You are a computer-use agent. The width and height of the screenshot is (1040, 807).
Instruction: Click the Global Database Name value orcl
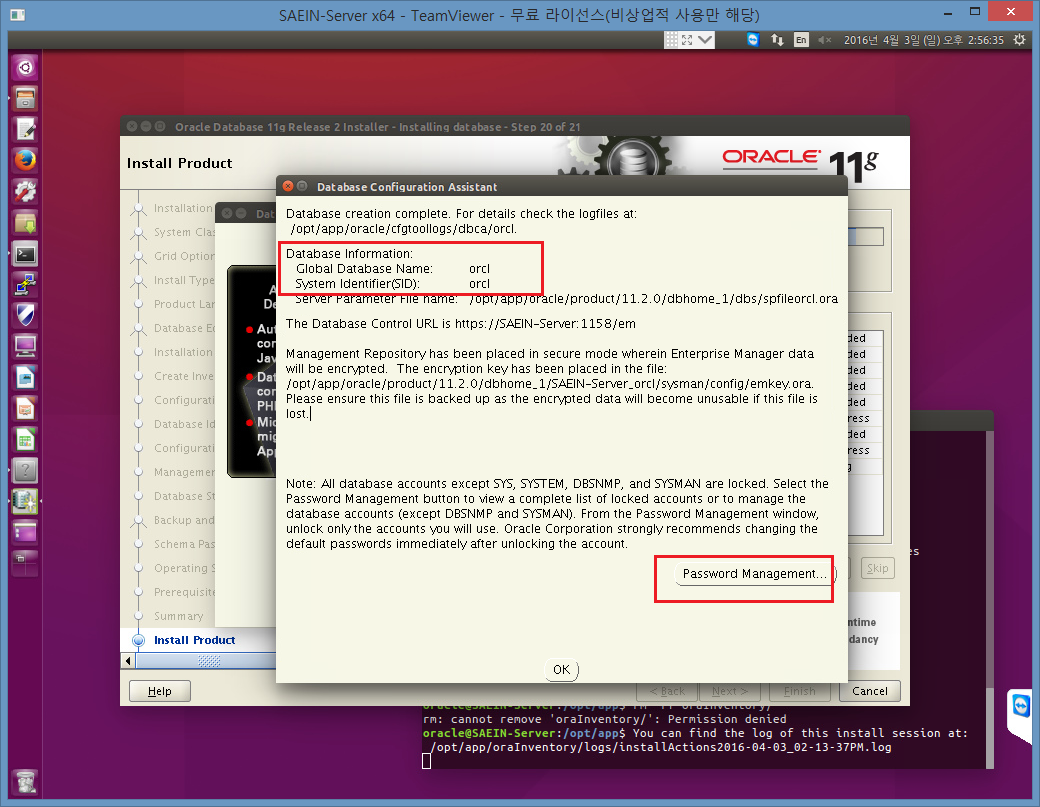pyautogui.click(x=479, y=269)
